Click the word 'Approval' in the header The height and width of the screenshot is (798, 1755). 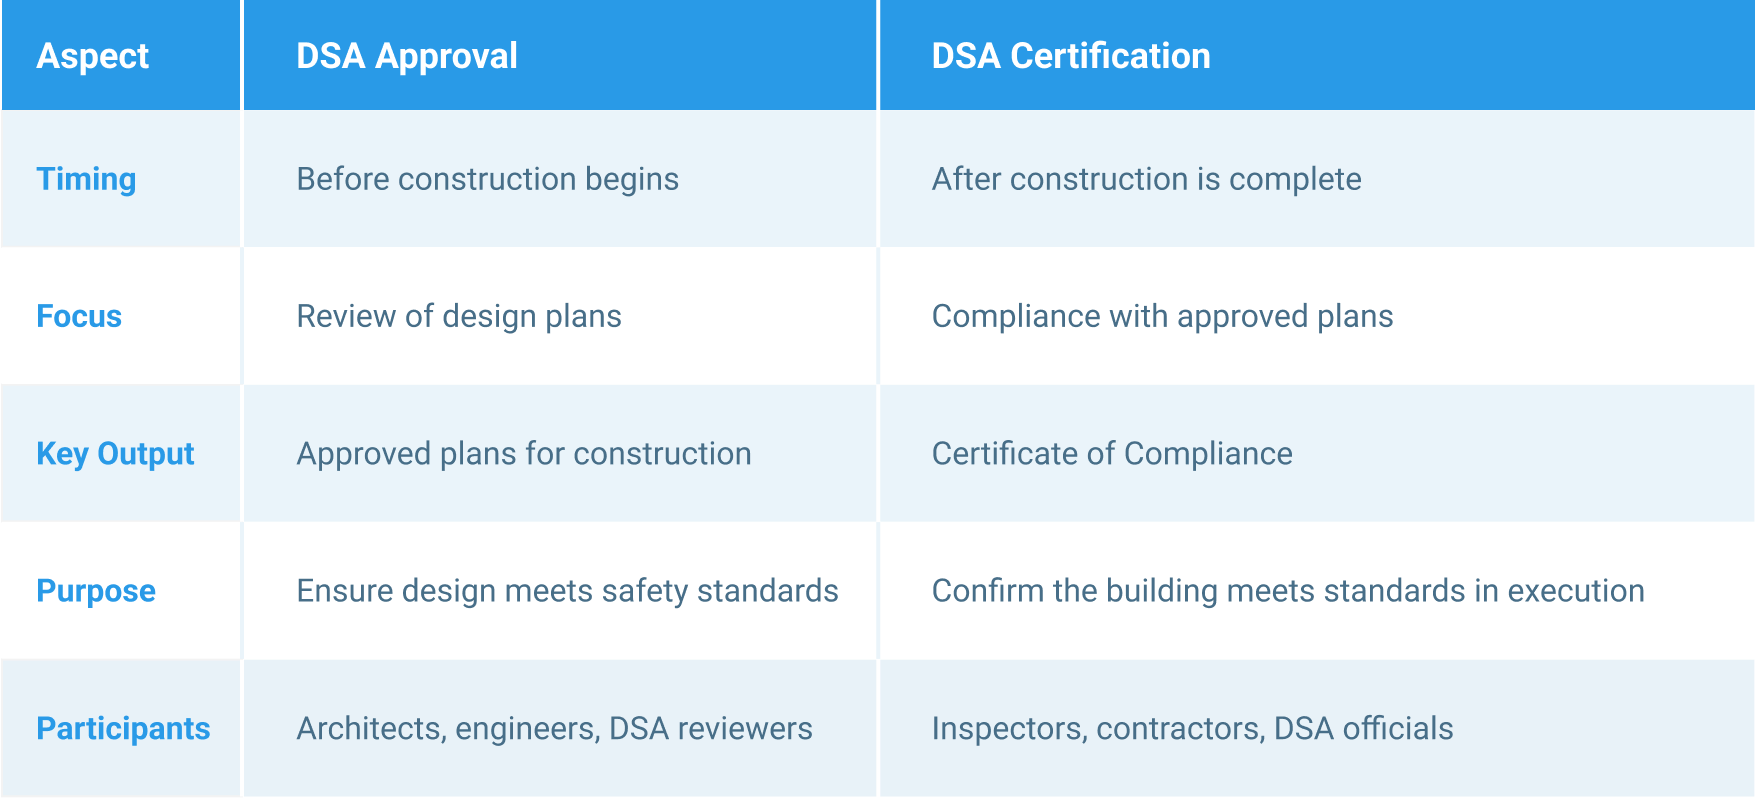tap(446, 56)
